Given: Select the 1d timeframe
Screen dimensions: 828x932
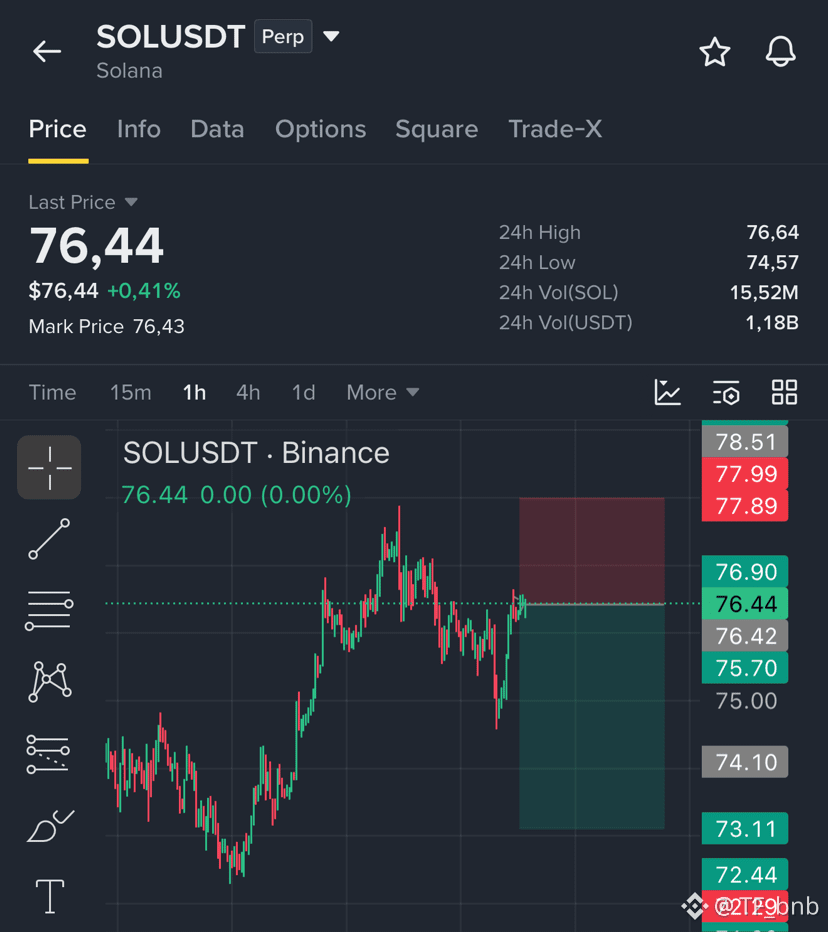Looking at the screenshot, I should [303, 392].
